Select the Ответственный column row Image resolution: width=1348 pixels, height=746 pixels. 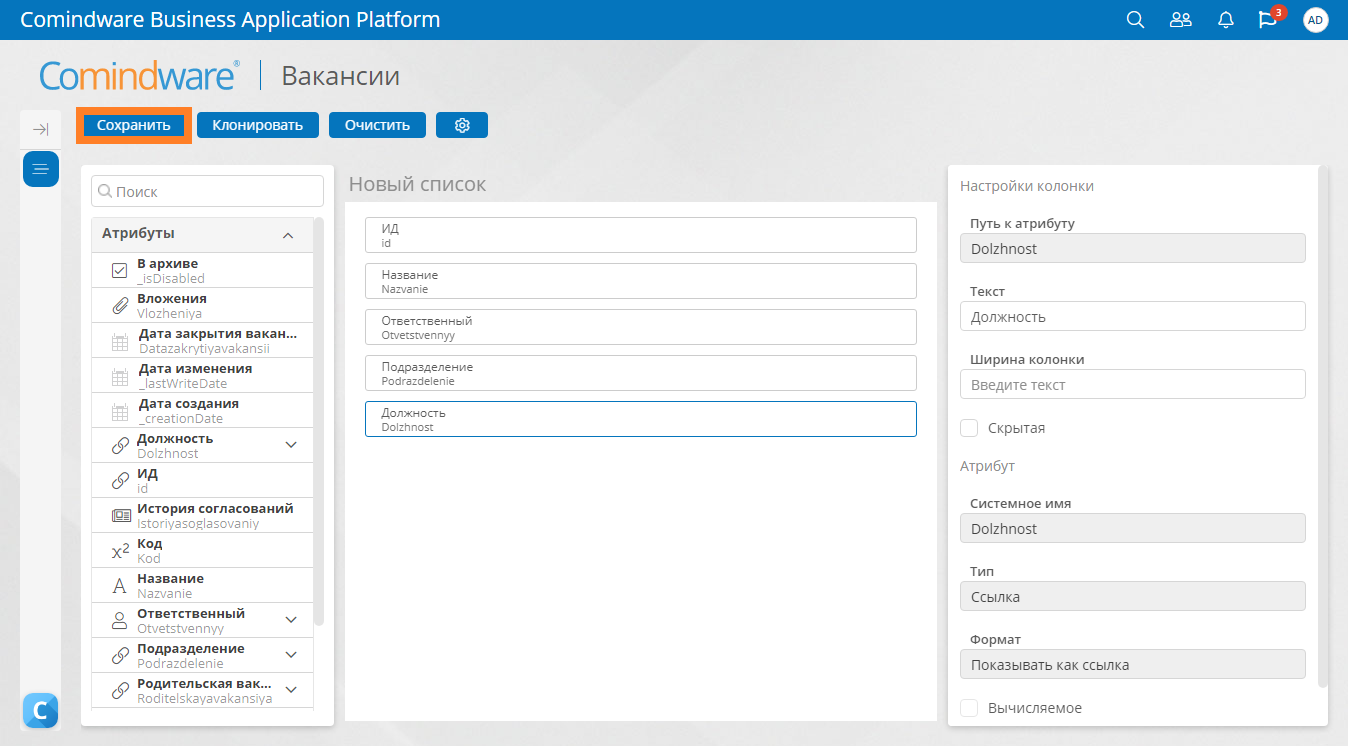(x=641, y=327)
